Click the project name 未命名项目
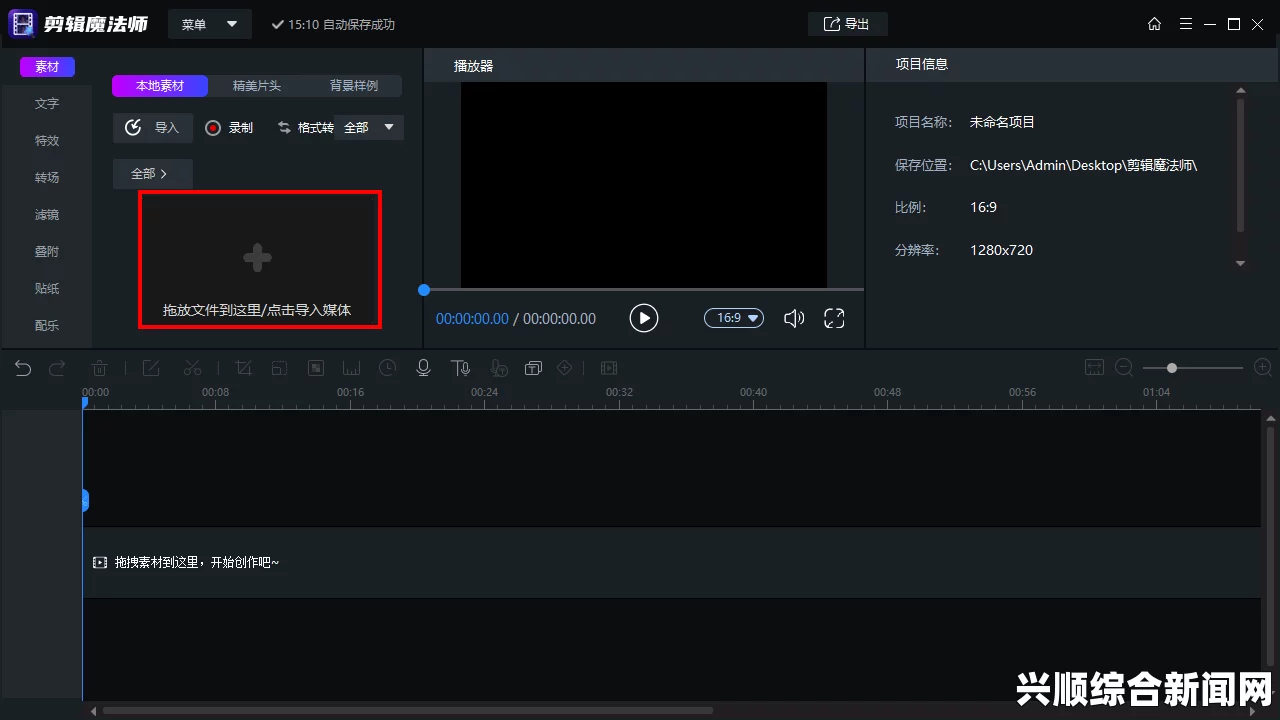The image size is (1280, 720). pyautogui.click(x=1002, y=122)
